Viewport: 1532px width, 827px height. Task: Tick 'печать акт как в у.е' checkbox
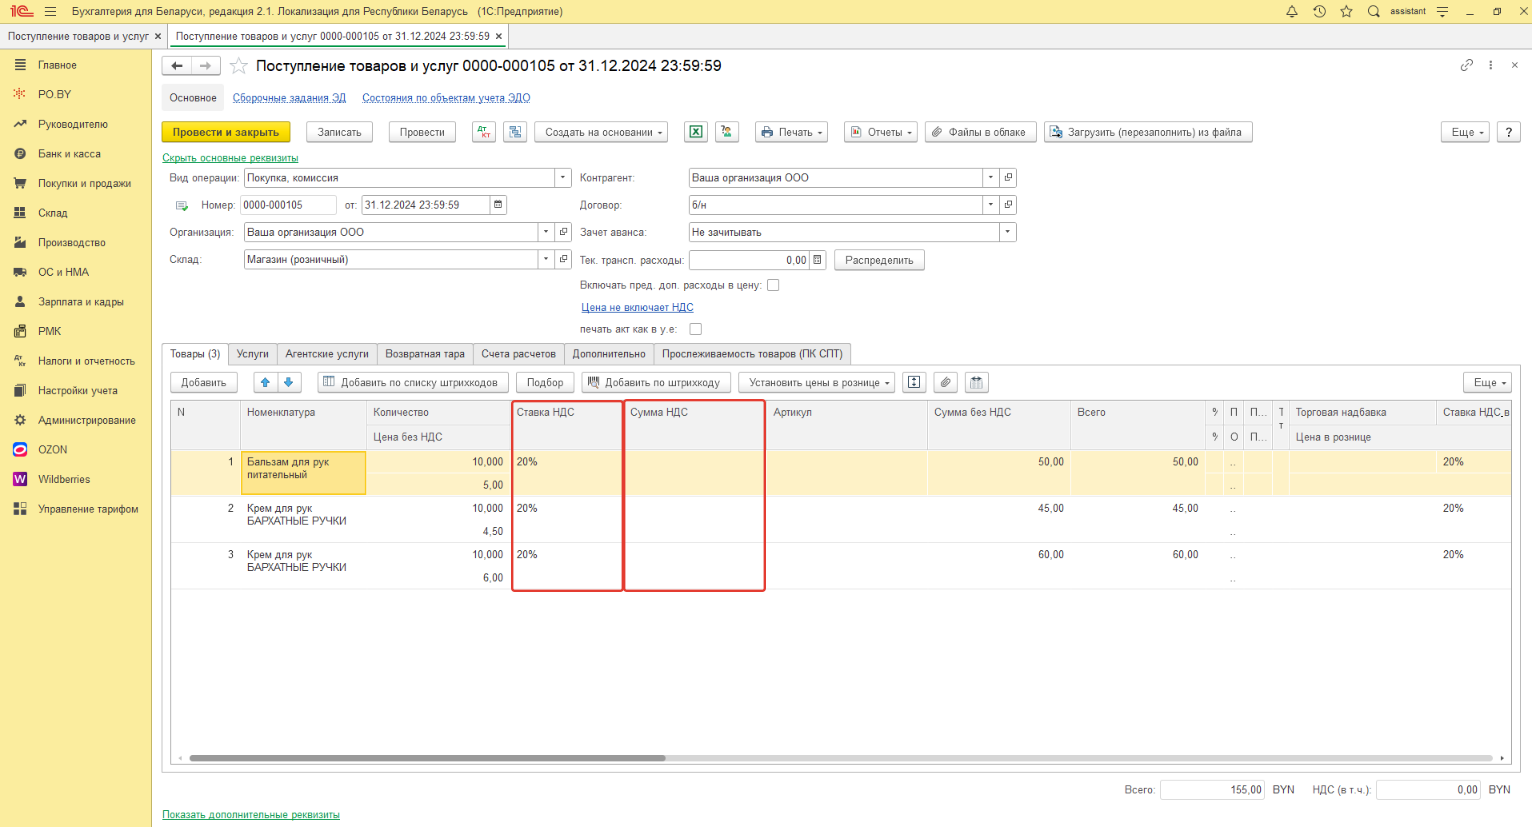pos(696,329)
